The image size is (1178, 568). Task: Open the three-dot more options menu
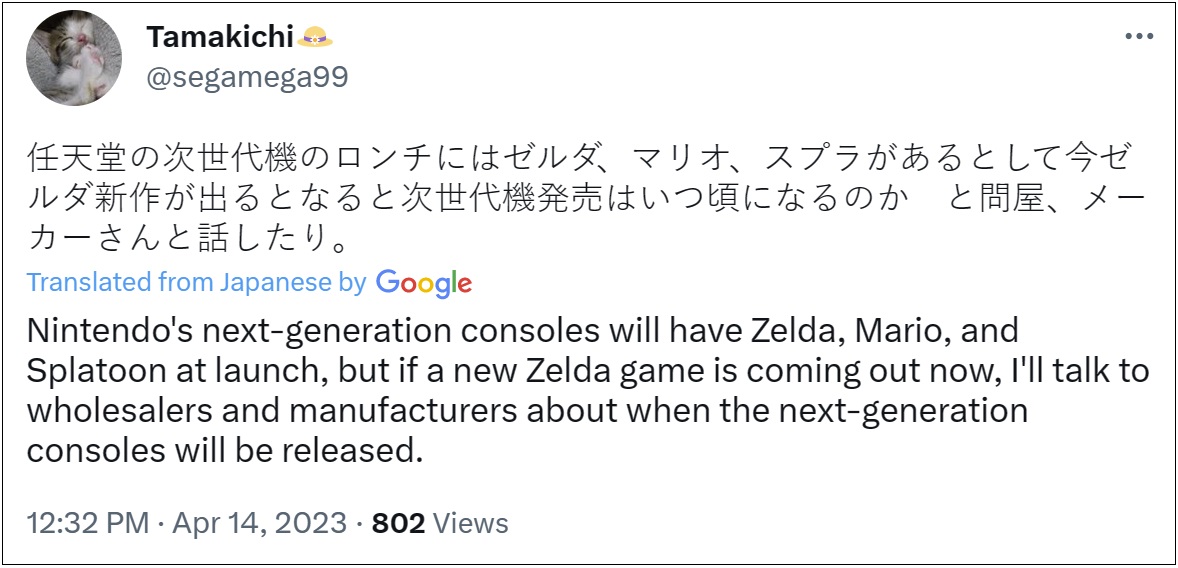[x=1140, y=36]
